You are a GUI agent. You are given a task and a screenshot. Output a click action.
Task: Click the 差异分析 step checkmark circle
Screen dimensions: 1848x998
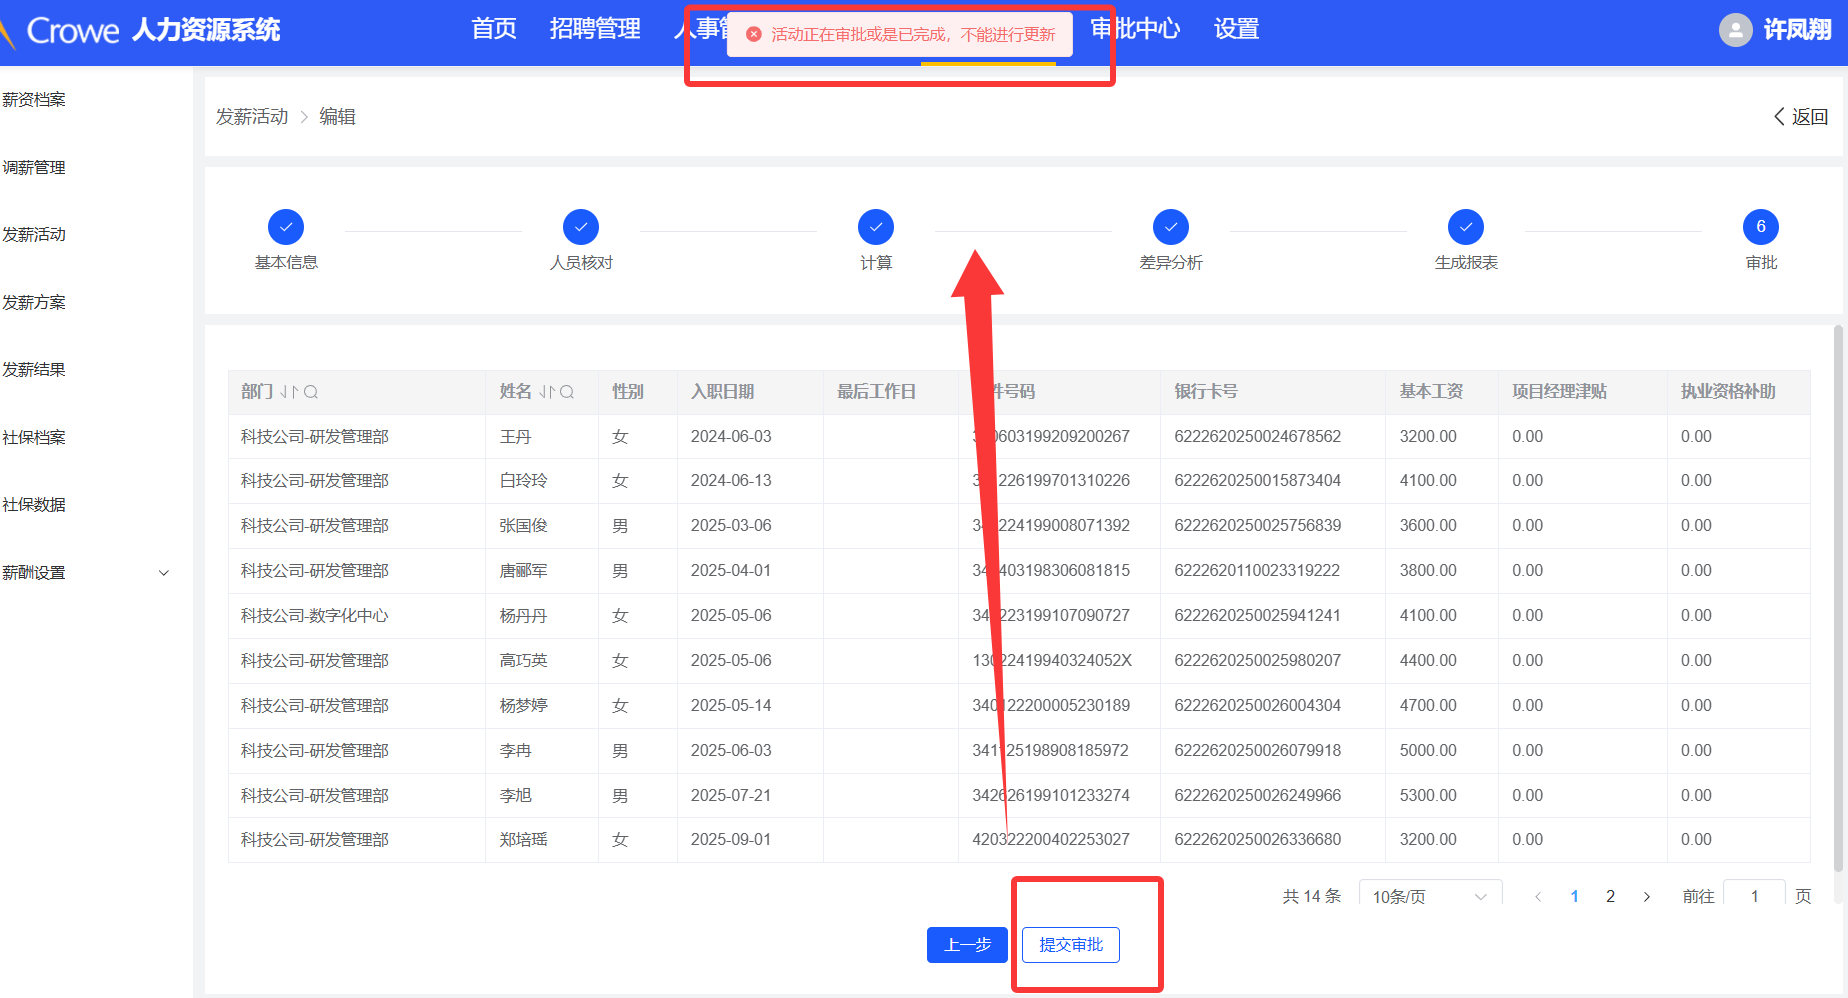click(1171, 227)
